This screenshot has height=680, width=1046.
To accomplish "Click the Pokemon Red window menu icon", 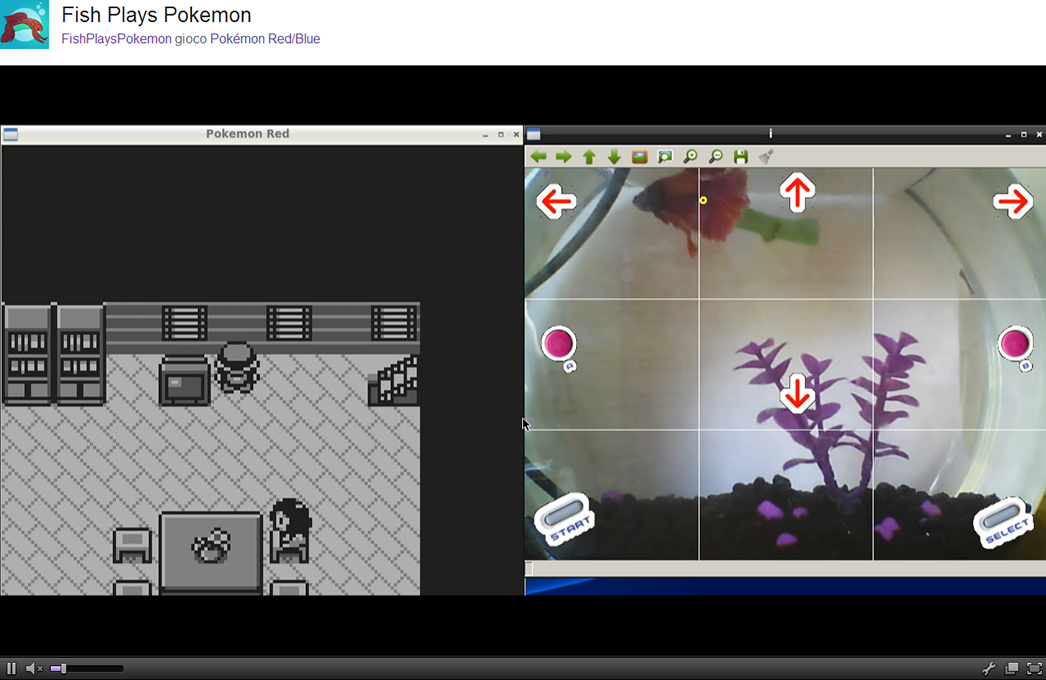I will click(x=10, y=134).
